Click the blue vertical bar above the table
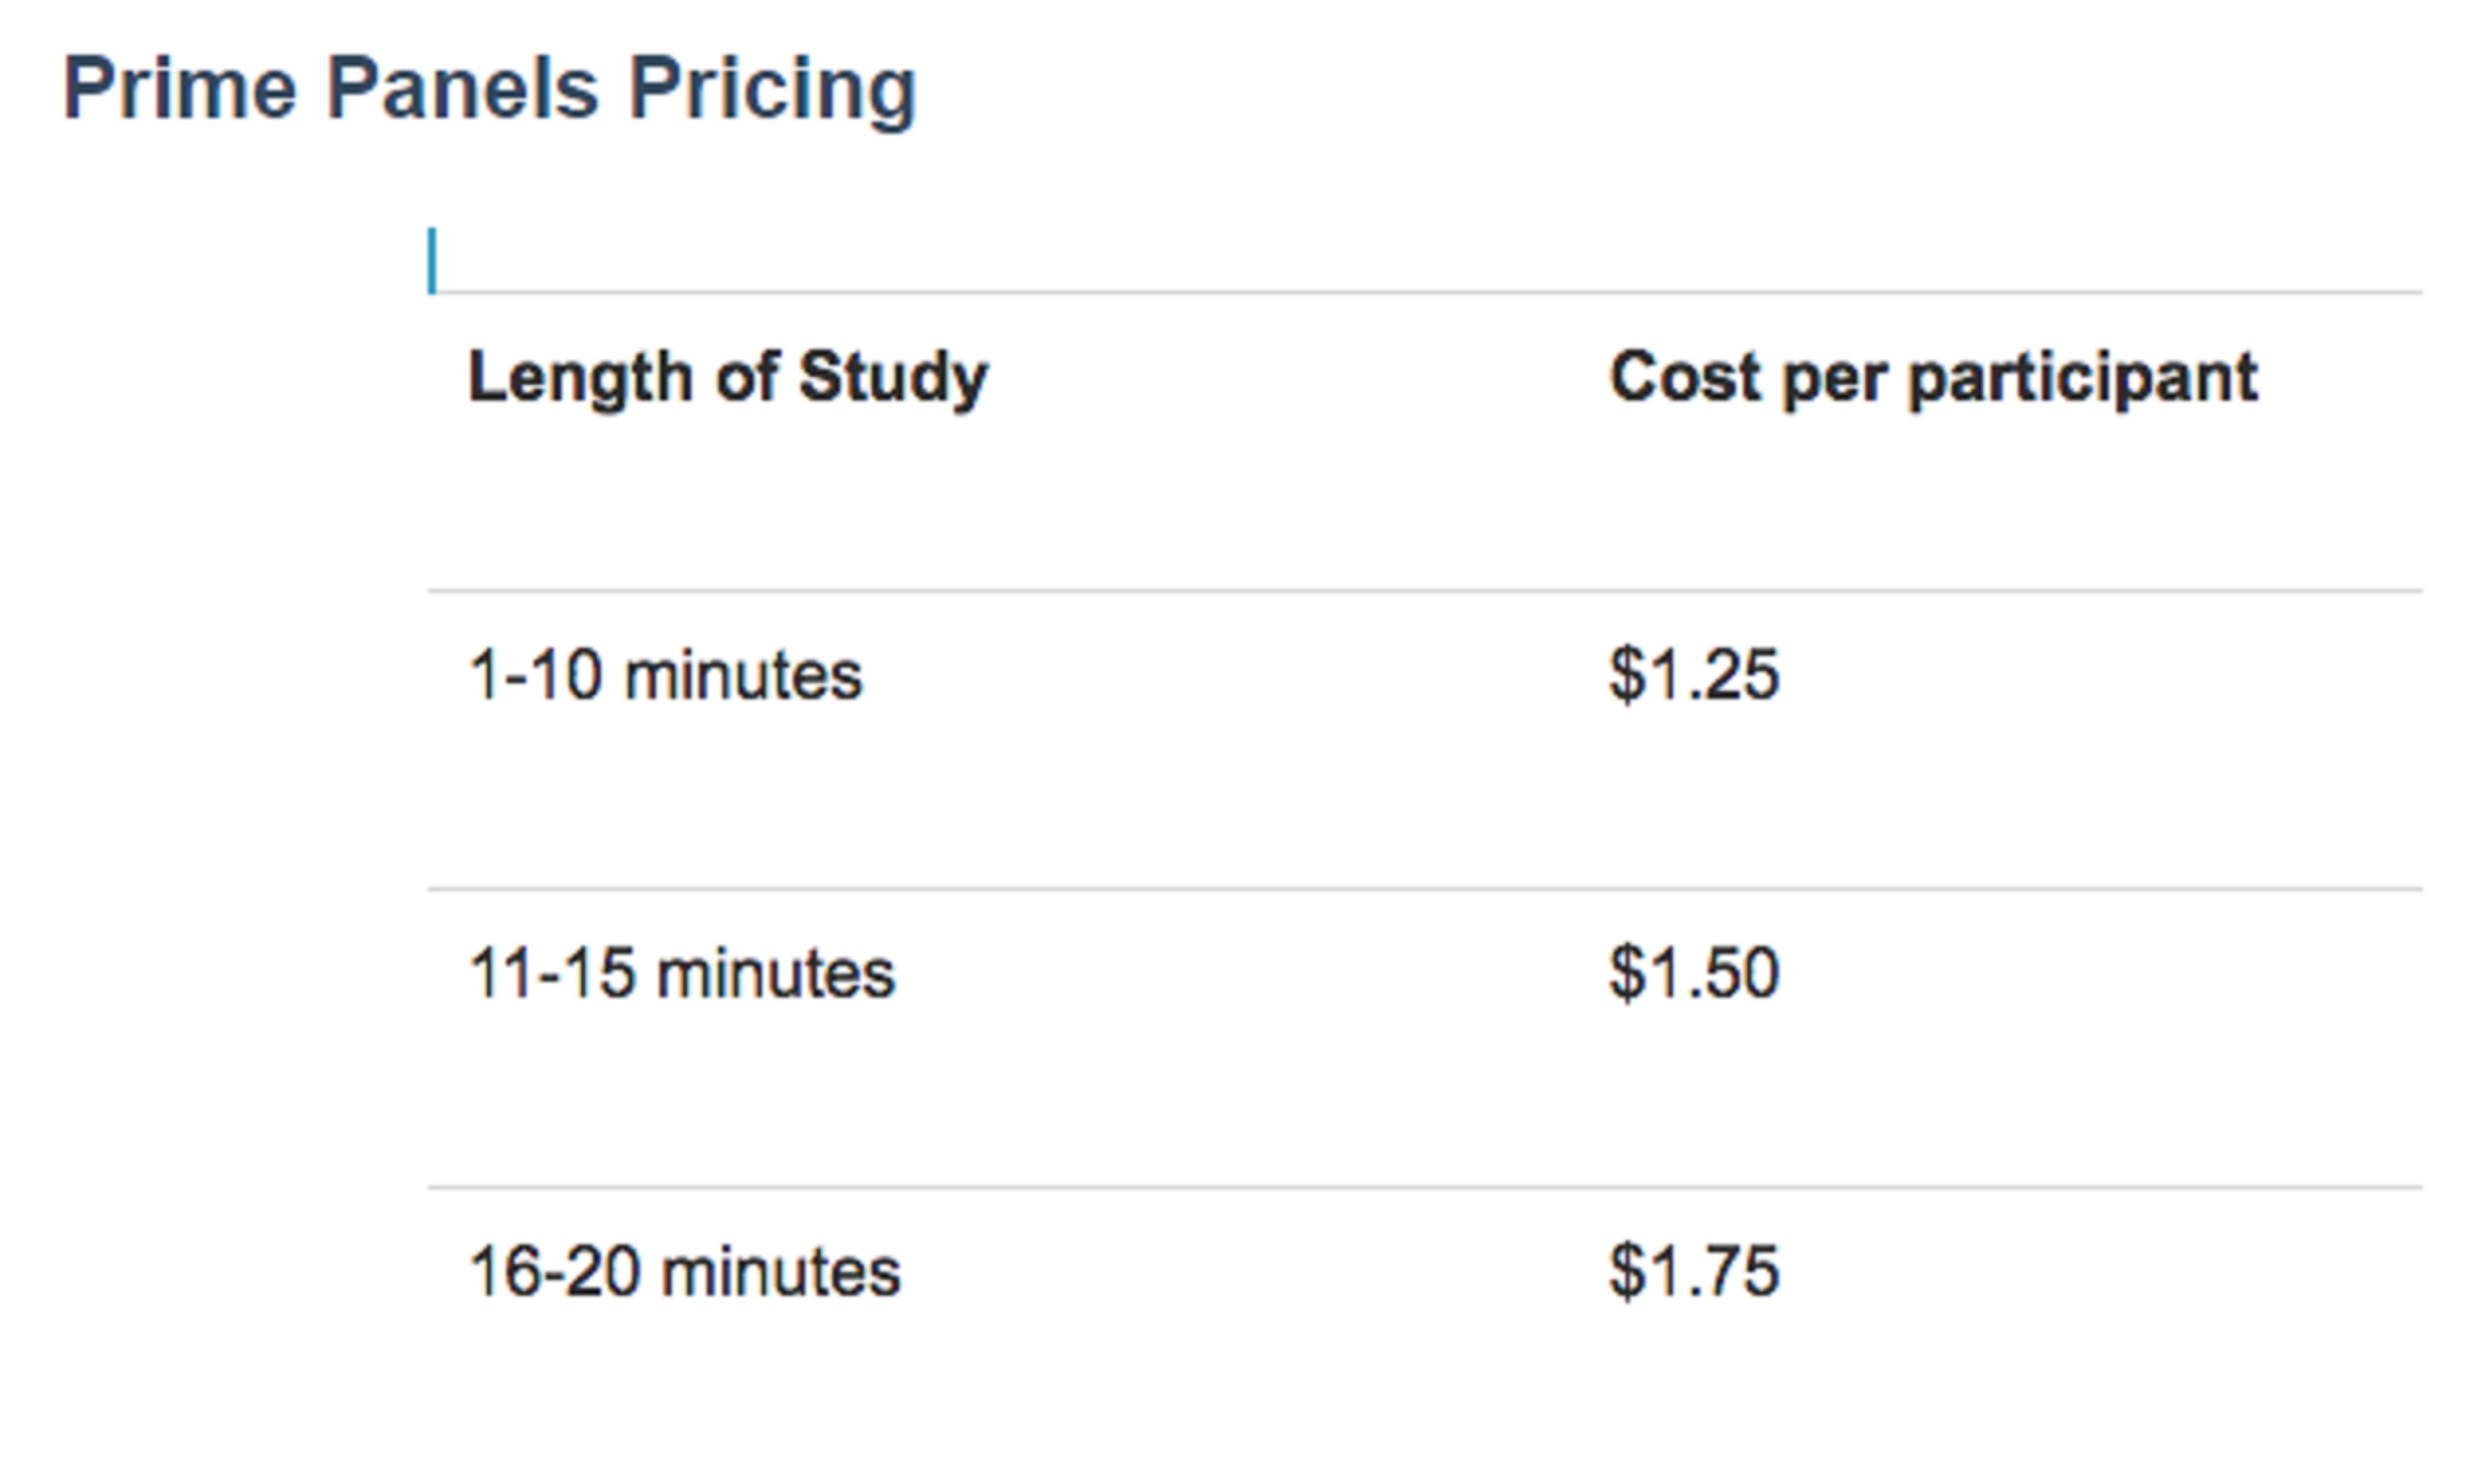Image resolution: width=2466 pixels, height=1484 pixels. tap(432, 261)
